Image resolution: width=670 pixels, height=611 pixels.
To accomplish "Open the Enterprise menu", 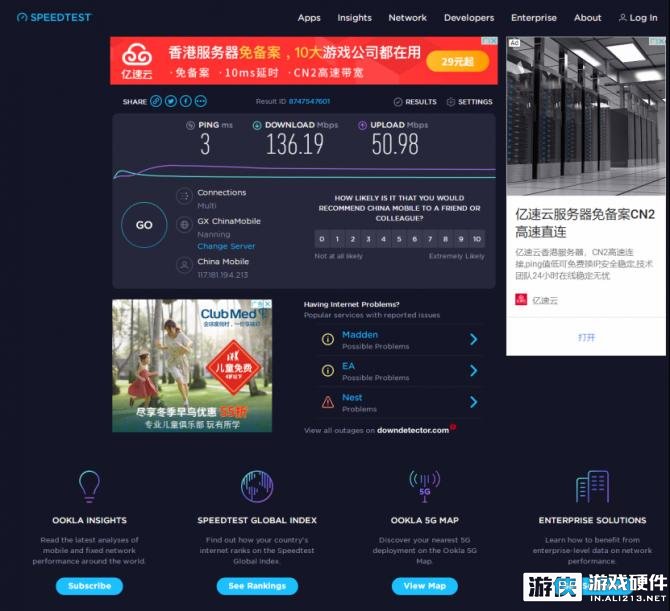I will [534, 18].
